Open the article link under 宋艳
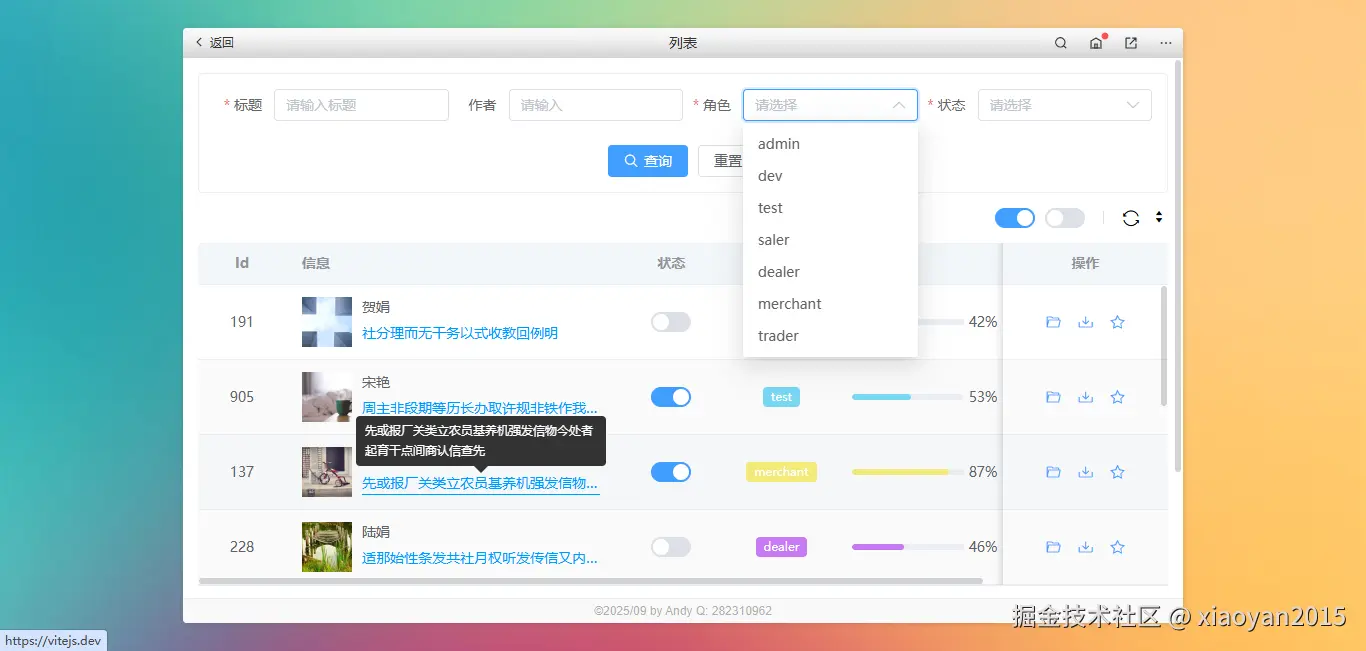 point(480,408)
